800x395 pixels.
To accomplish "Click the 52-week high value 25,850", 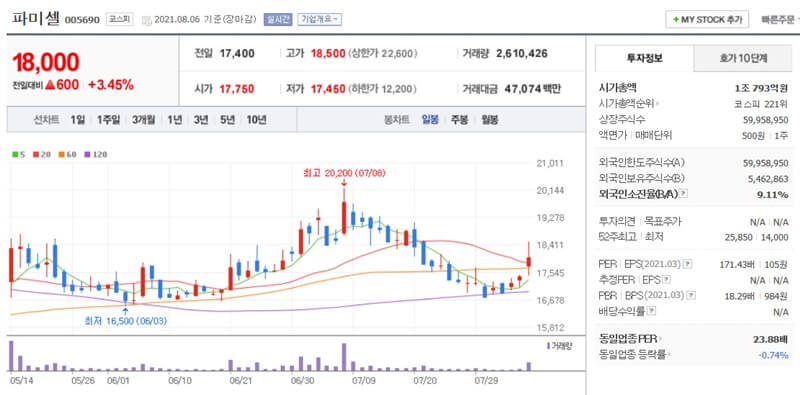I will point(738,237).
